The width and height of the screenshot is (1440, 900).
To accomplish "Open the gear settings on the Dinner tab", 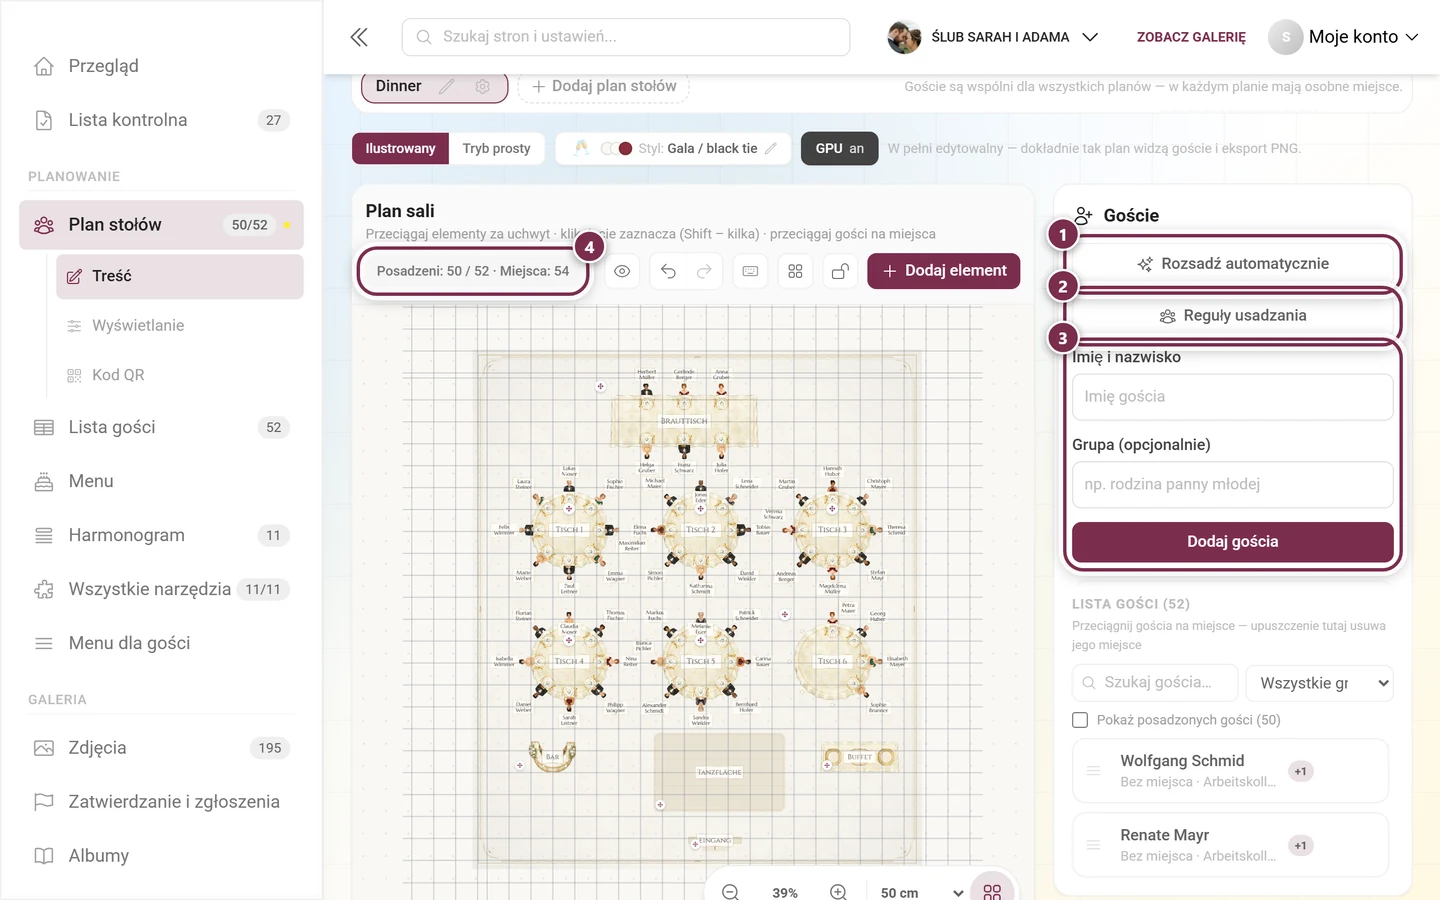I will pyautogui.click(x=483, y=86).
